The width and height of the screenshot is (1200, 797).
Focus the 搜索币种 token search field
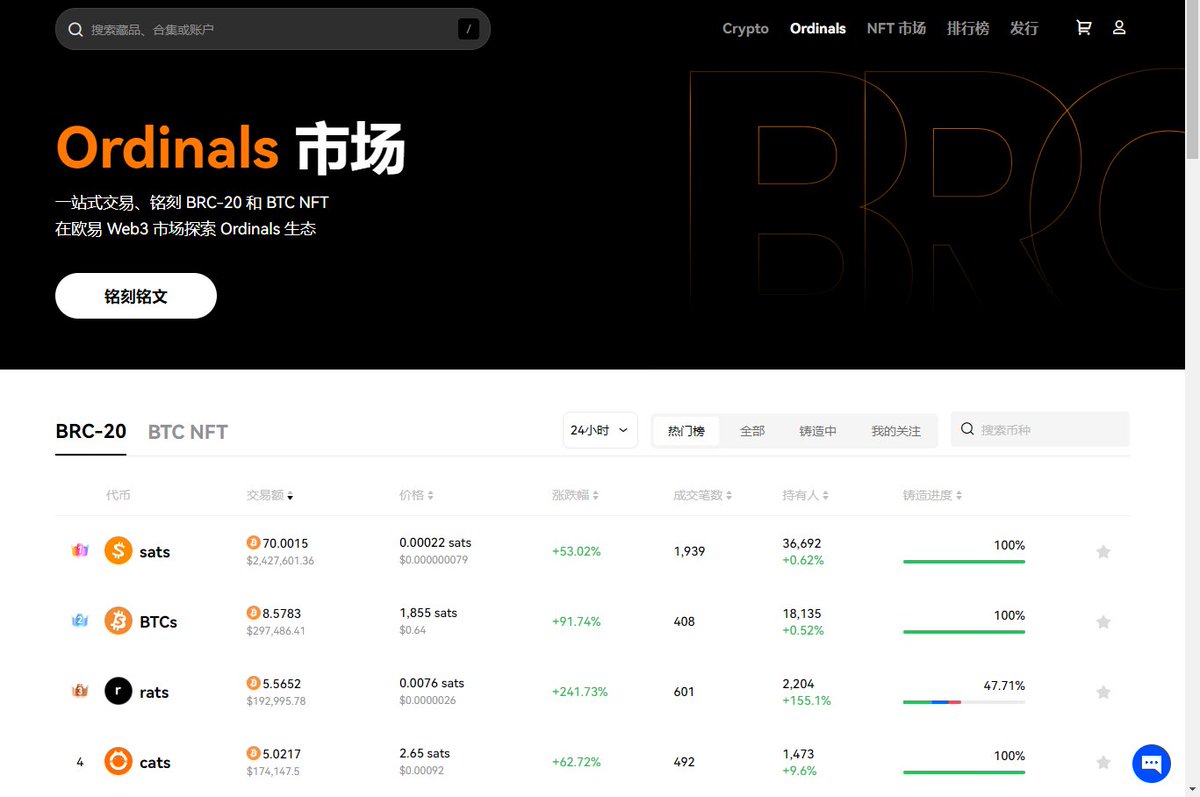(1040, 429)
